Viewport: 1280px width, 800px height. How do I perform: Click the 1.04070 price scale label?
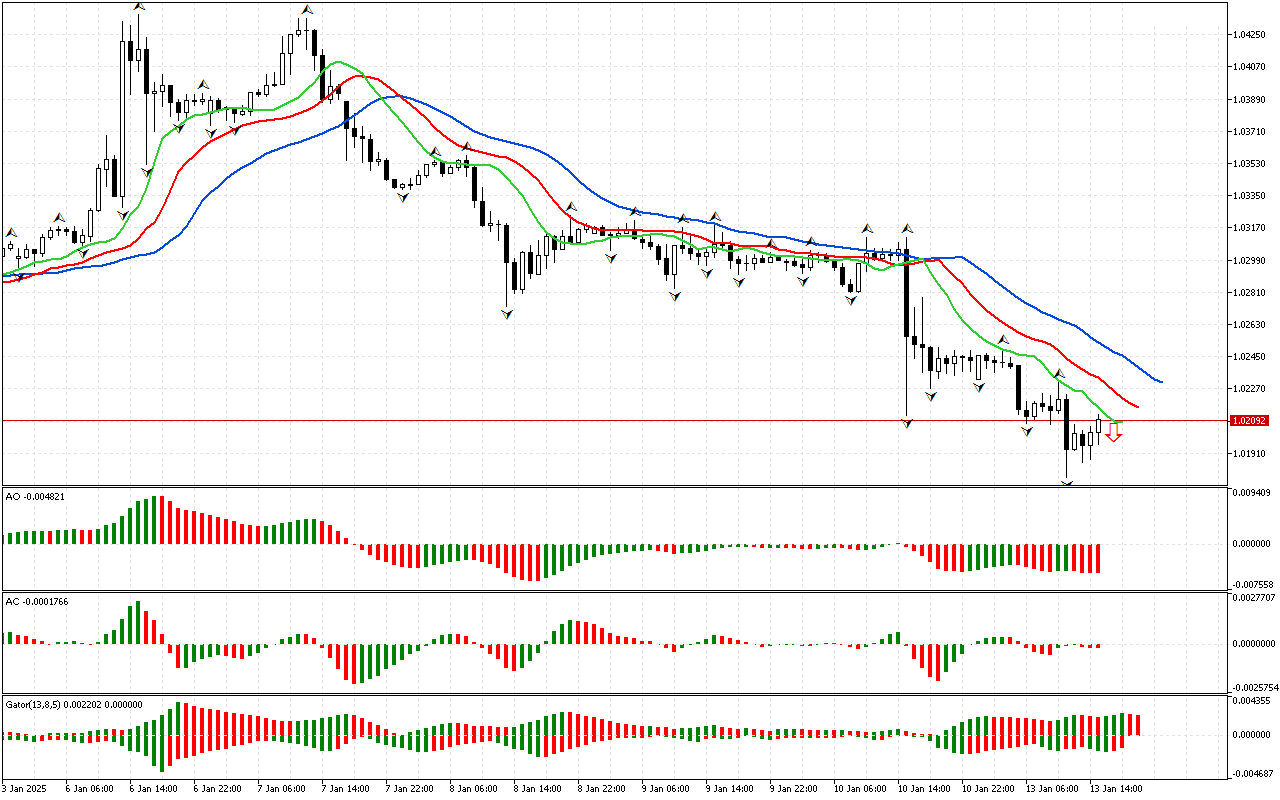[x=1250, y=67]
